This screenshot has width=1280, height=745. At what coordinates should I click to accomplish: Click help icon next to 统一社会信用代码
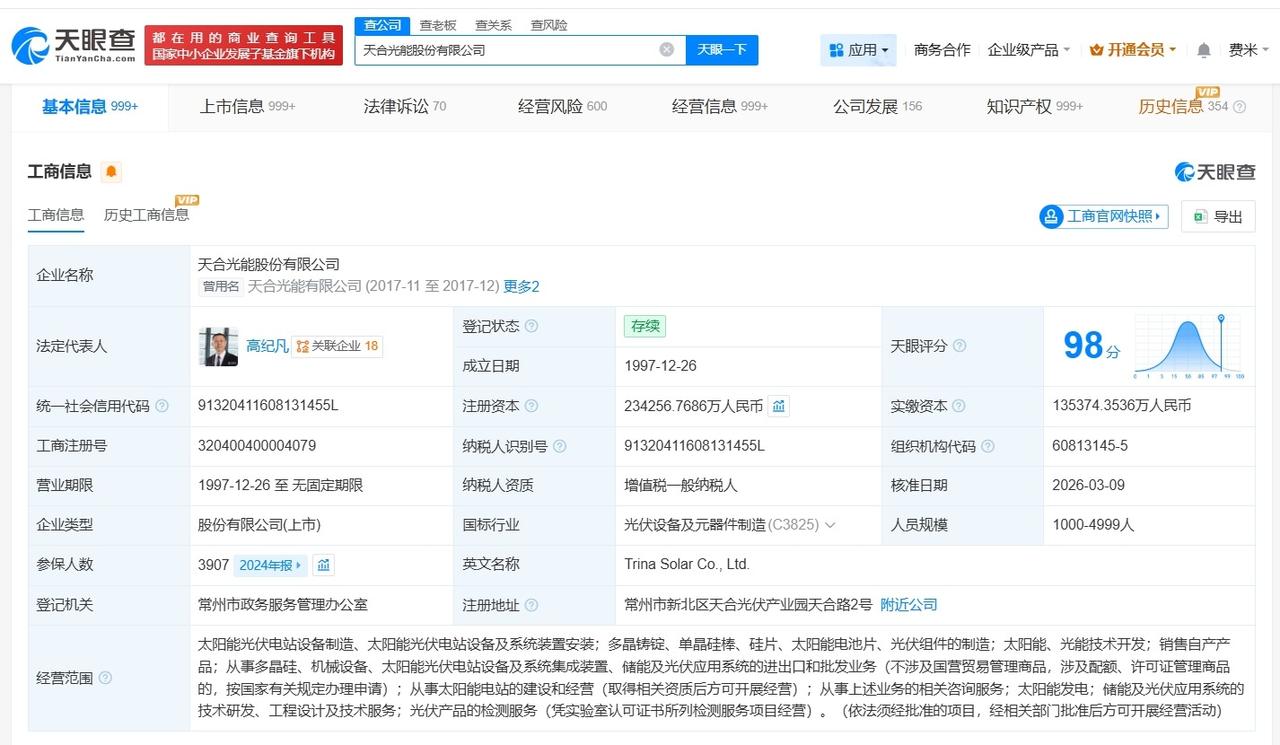point(162,406)
